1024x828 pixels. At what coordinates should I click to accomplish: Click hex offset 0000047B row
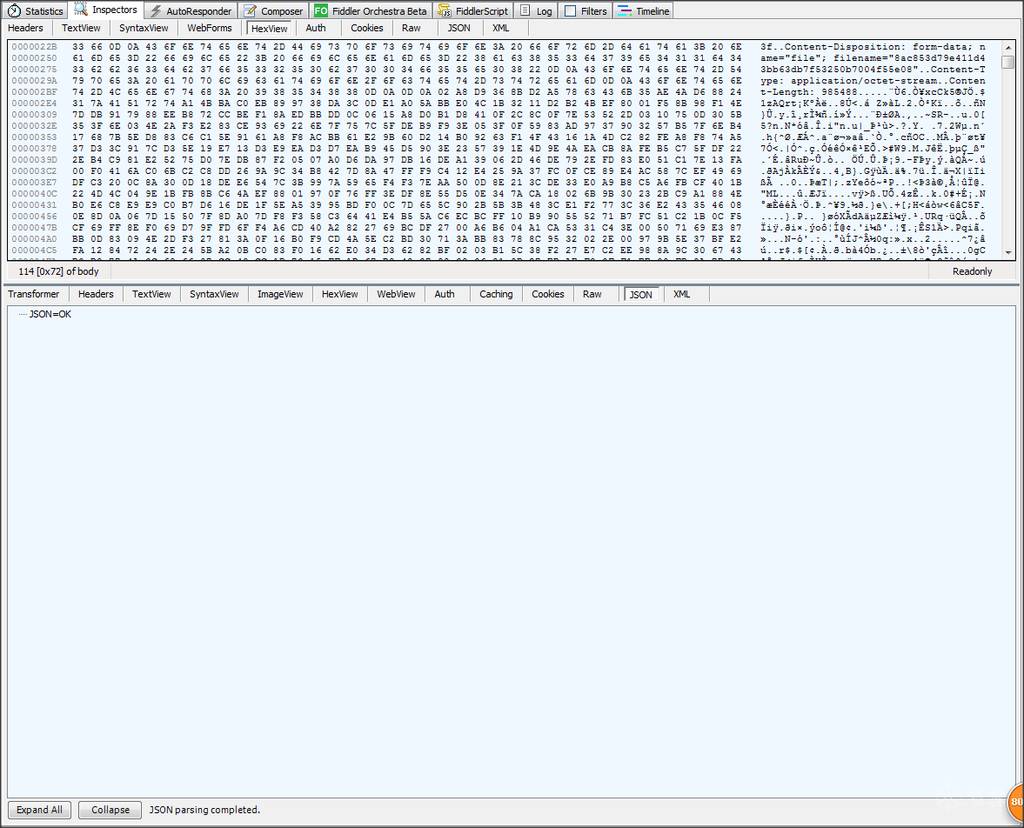pyautogui.click(x=34, y=227)
